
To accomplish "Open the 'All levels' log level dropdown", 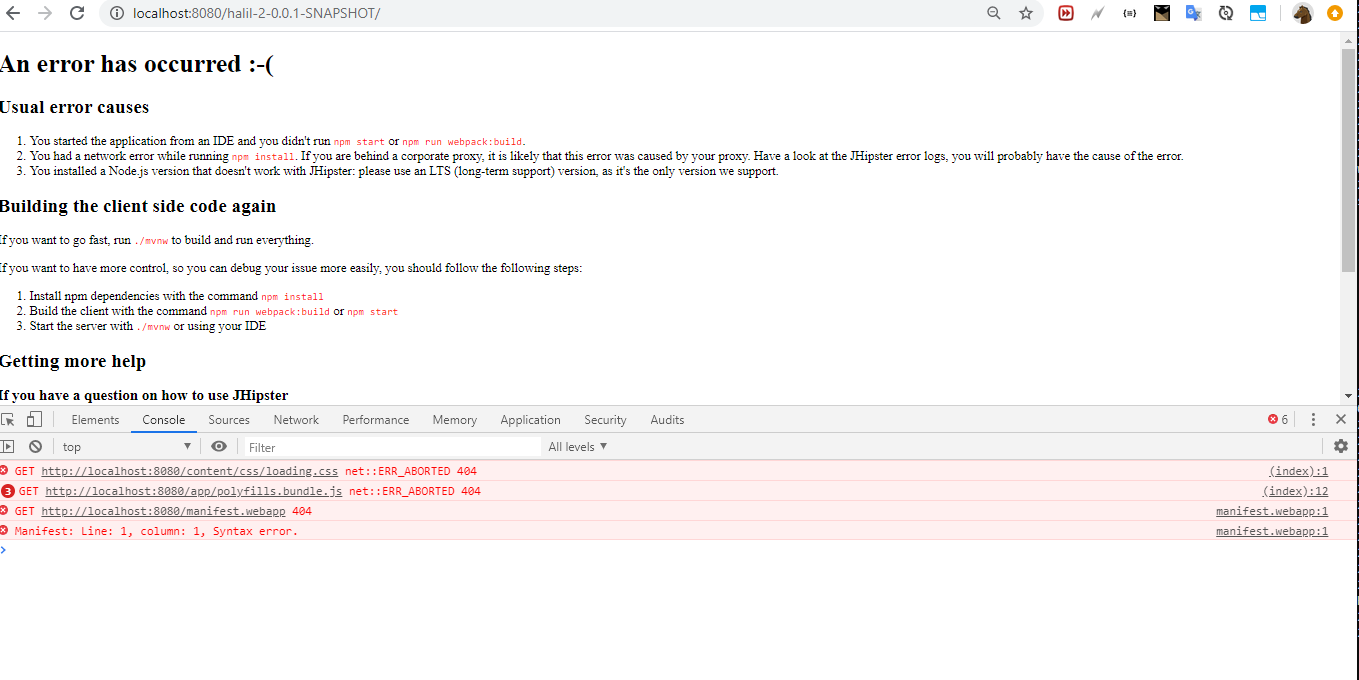I will [578, 447].
